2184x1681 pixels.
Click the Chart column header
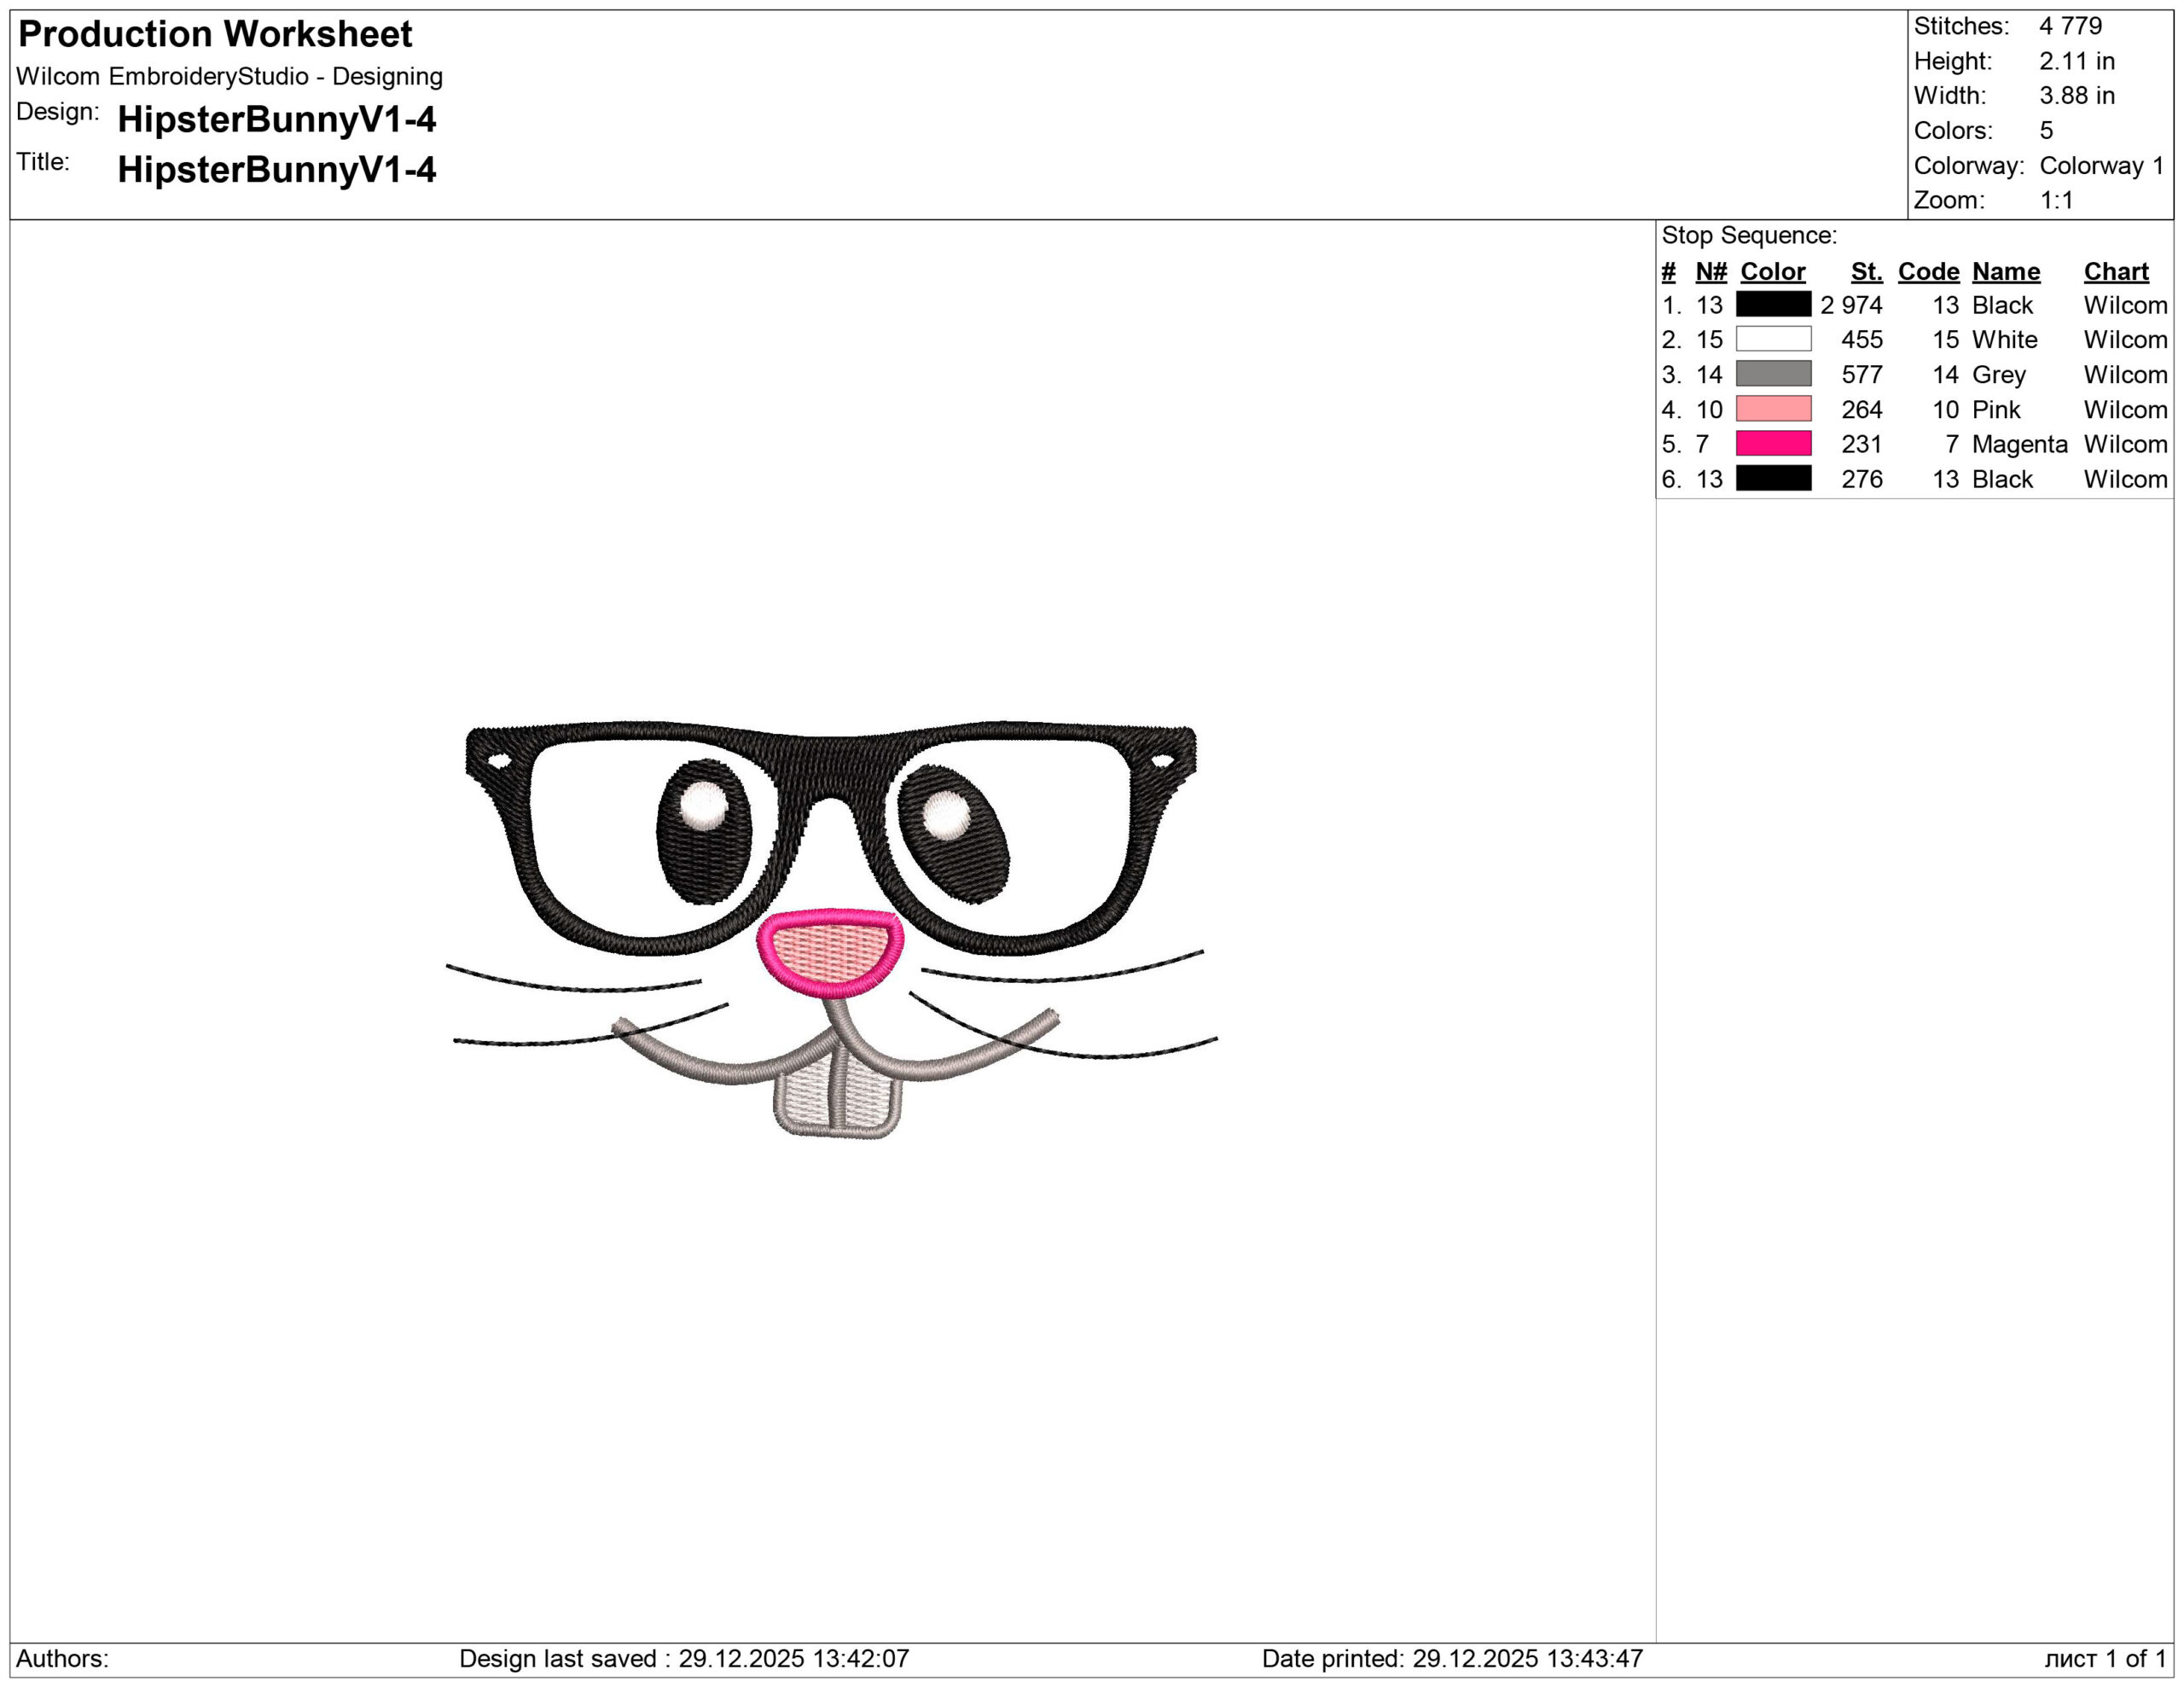click(x=2115, y=271)
